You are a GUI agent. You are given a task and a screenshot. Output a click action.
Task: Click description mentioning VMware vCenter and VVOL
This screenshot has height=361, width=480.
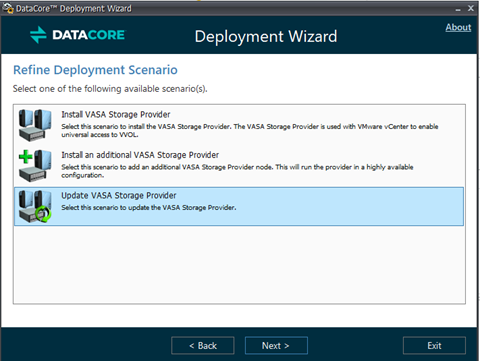click(x=250, y=130)
